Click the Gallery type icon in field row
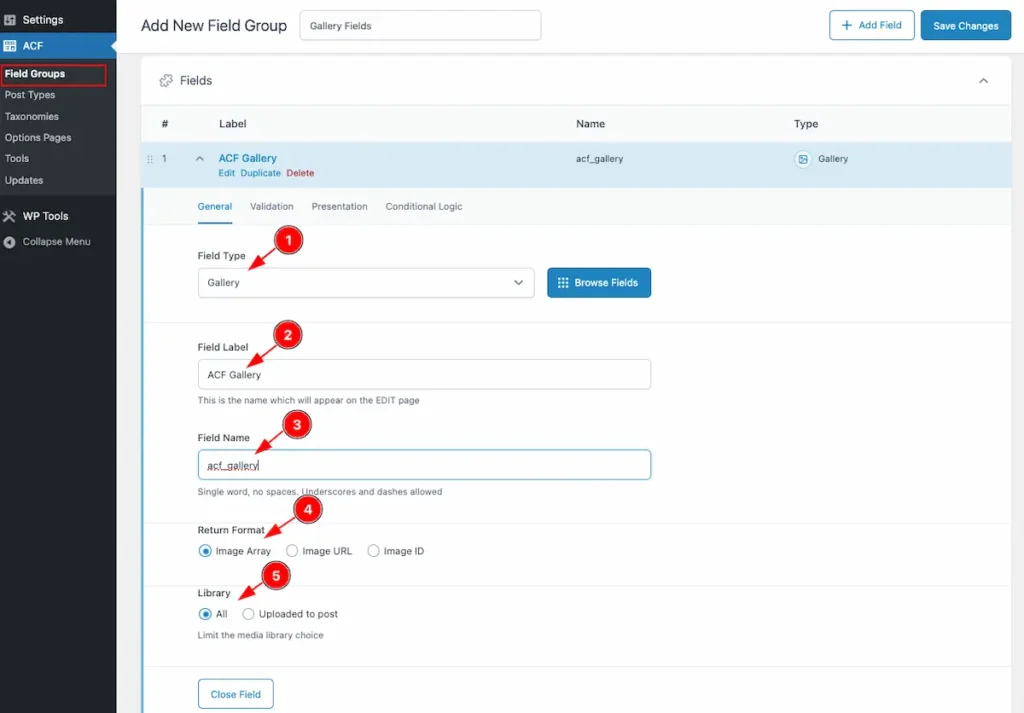Screen dimensions: 1024x713 click(x=803, y=159)
